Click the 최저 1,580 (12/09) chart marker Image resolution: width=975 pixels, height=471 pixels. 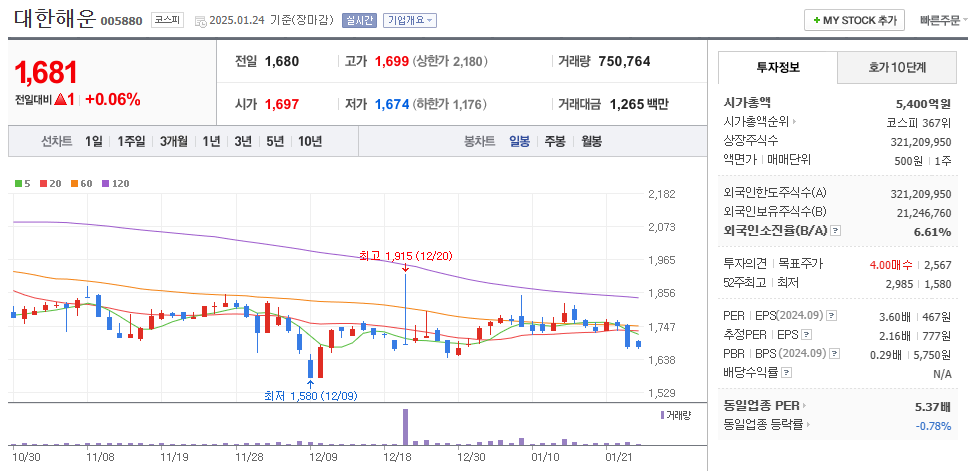(311, 395)
